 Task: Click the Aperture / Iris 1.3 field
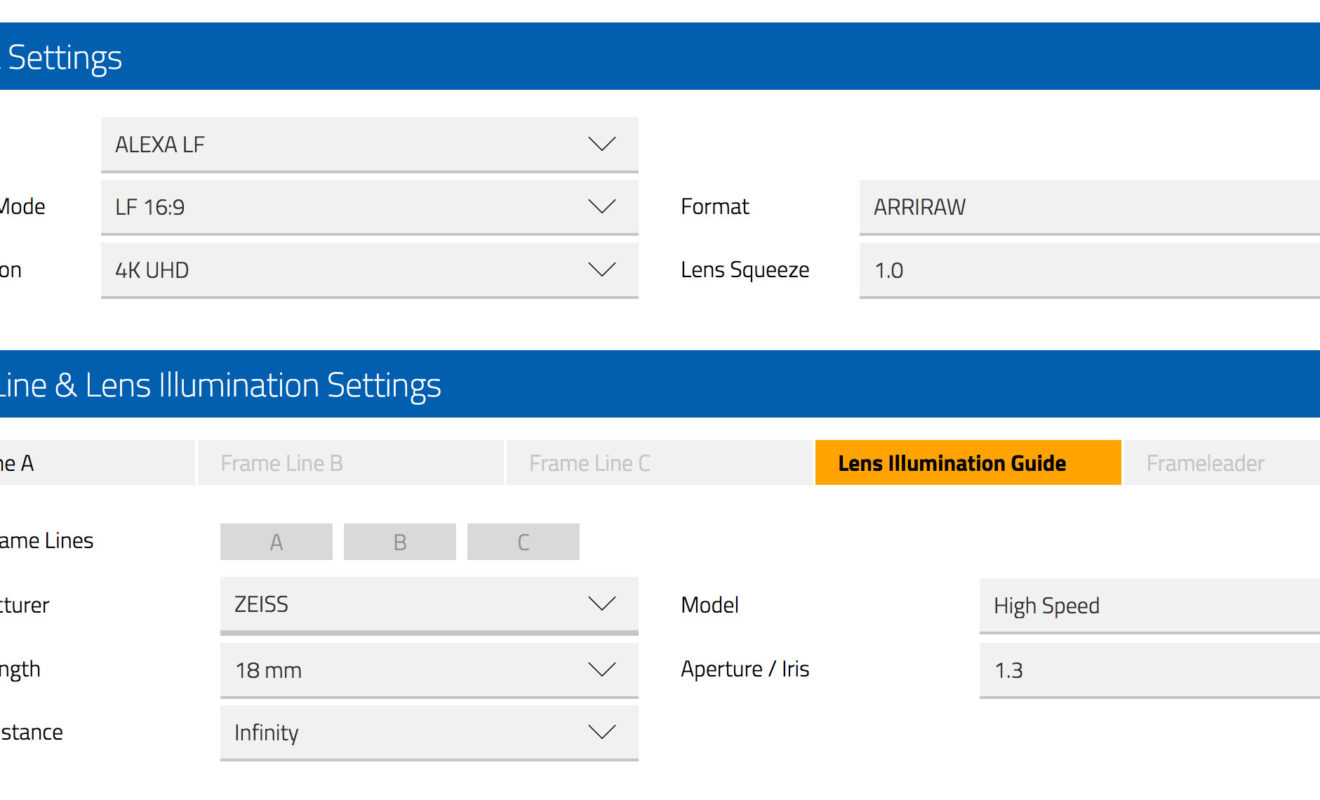point(1150,670)
